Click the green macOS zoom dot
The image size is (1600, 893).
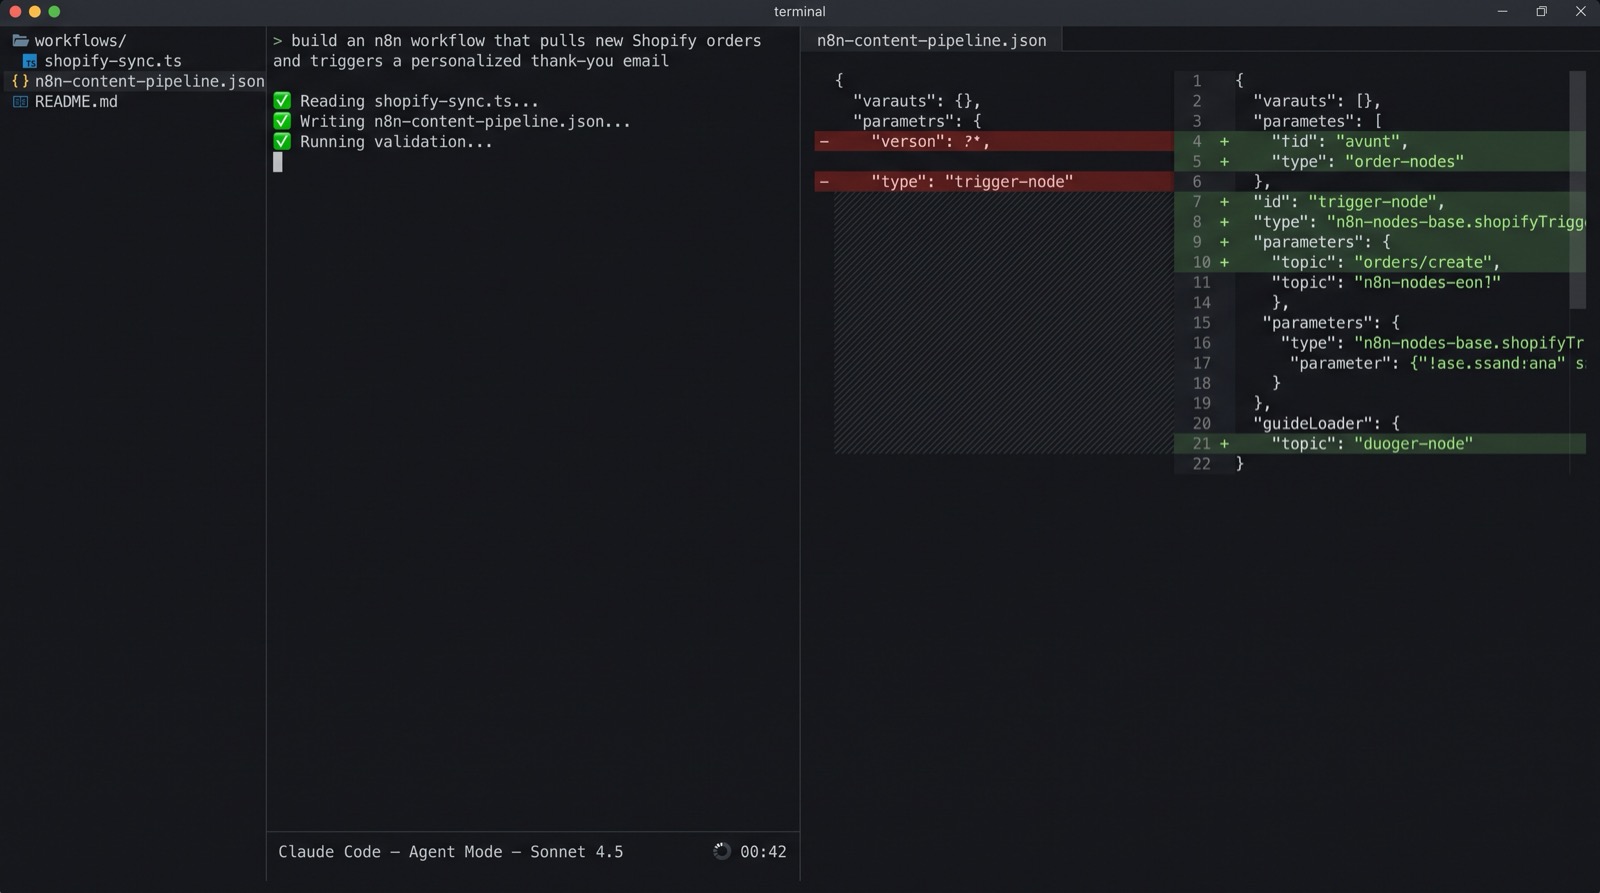(54, 12)
